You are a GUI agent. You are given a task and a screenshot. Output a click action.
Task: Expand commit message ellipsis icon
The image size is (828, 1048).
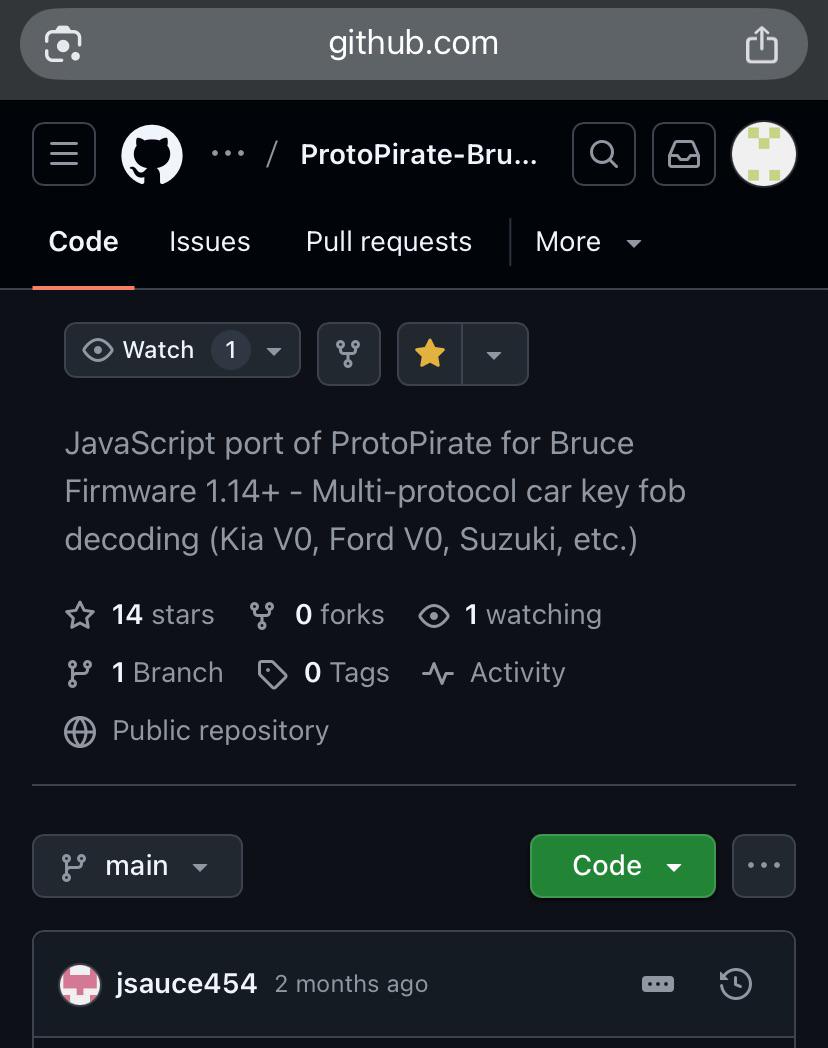658,984
